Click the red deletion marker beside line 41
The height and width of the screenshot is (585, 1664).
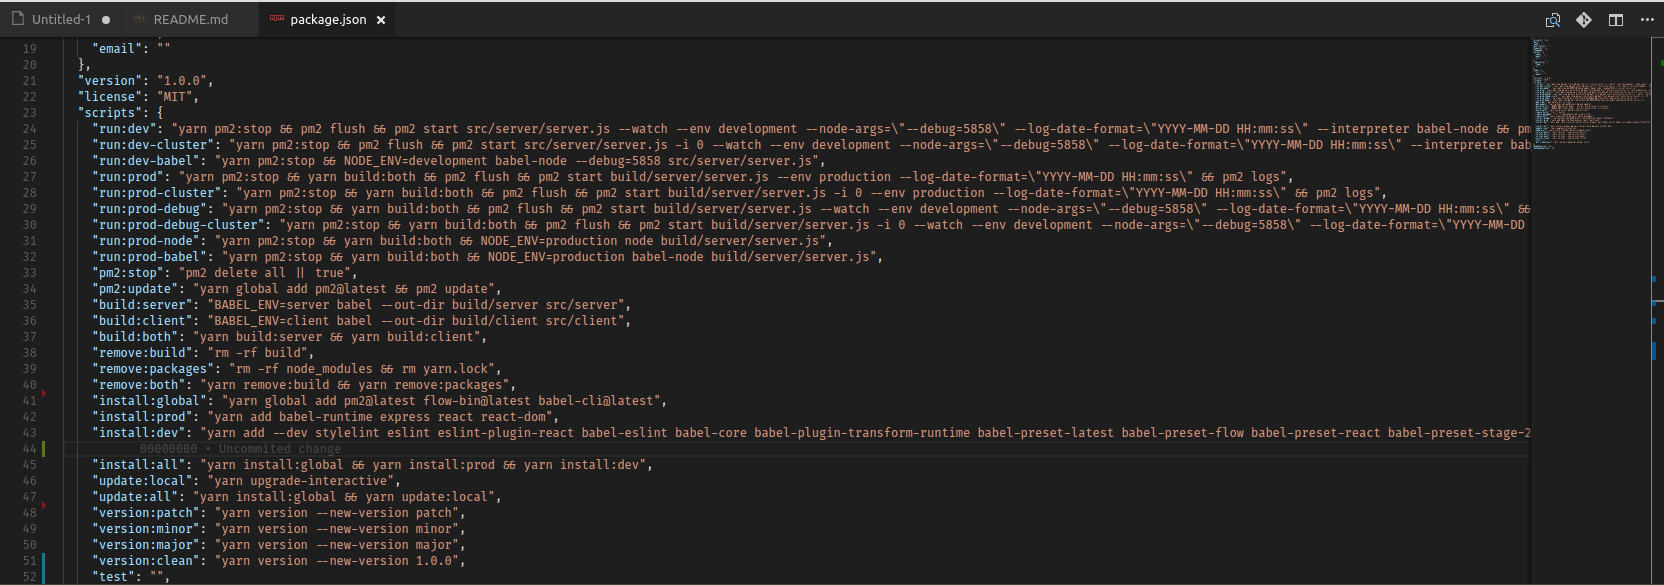coord(44,393)
